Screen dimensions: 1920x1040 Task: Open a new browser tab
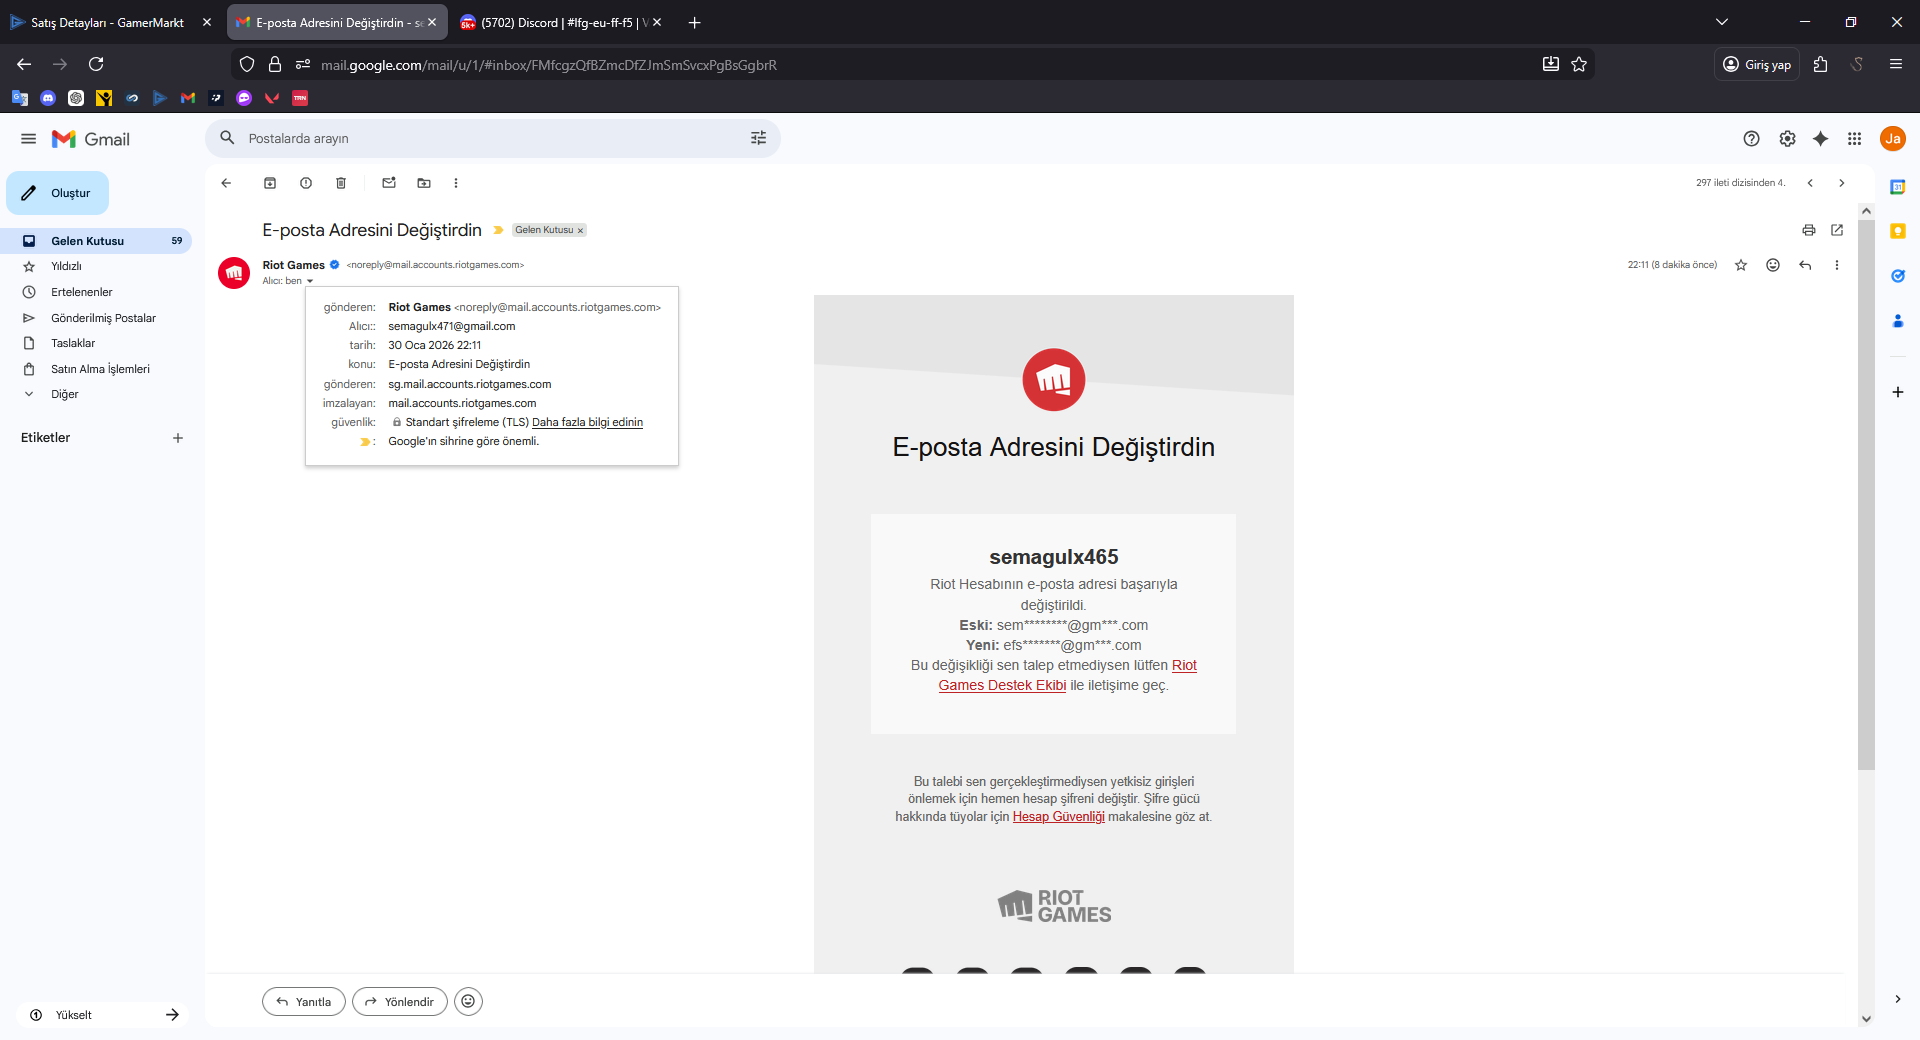695,22
